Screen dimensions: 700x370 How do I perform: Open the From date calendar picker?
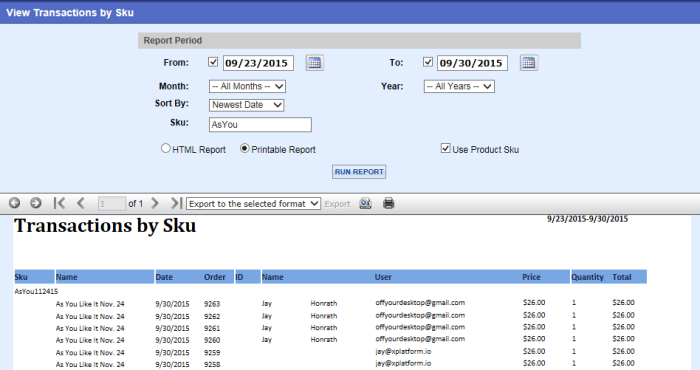tap(314, 62)
